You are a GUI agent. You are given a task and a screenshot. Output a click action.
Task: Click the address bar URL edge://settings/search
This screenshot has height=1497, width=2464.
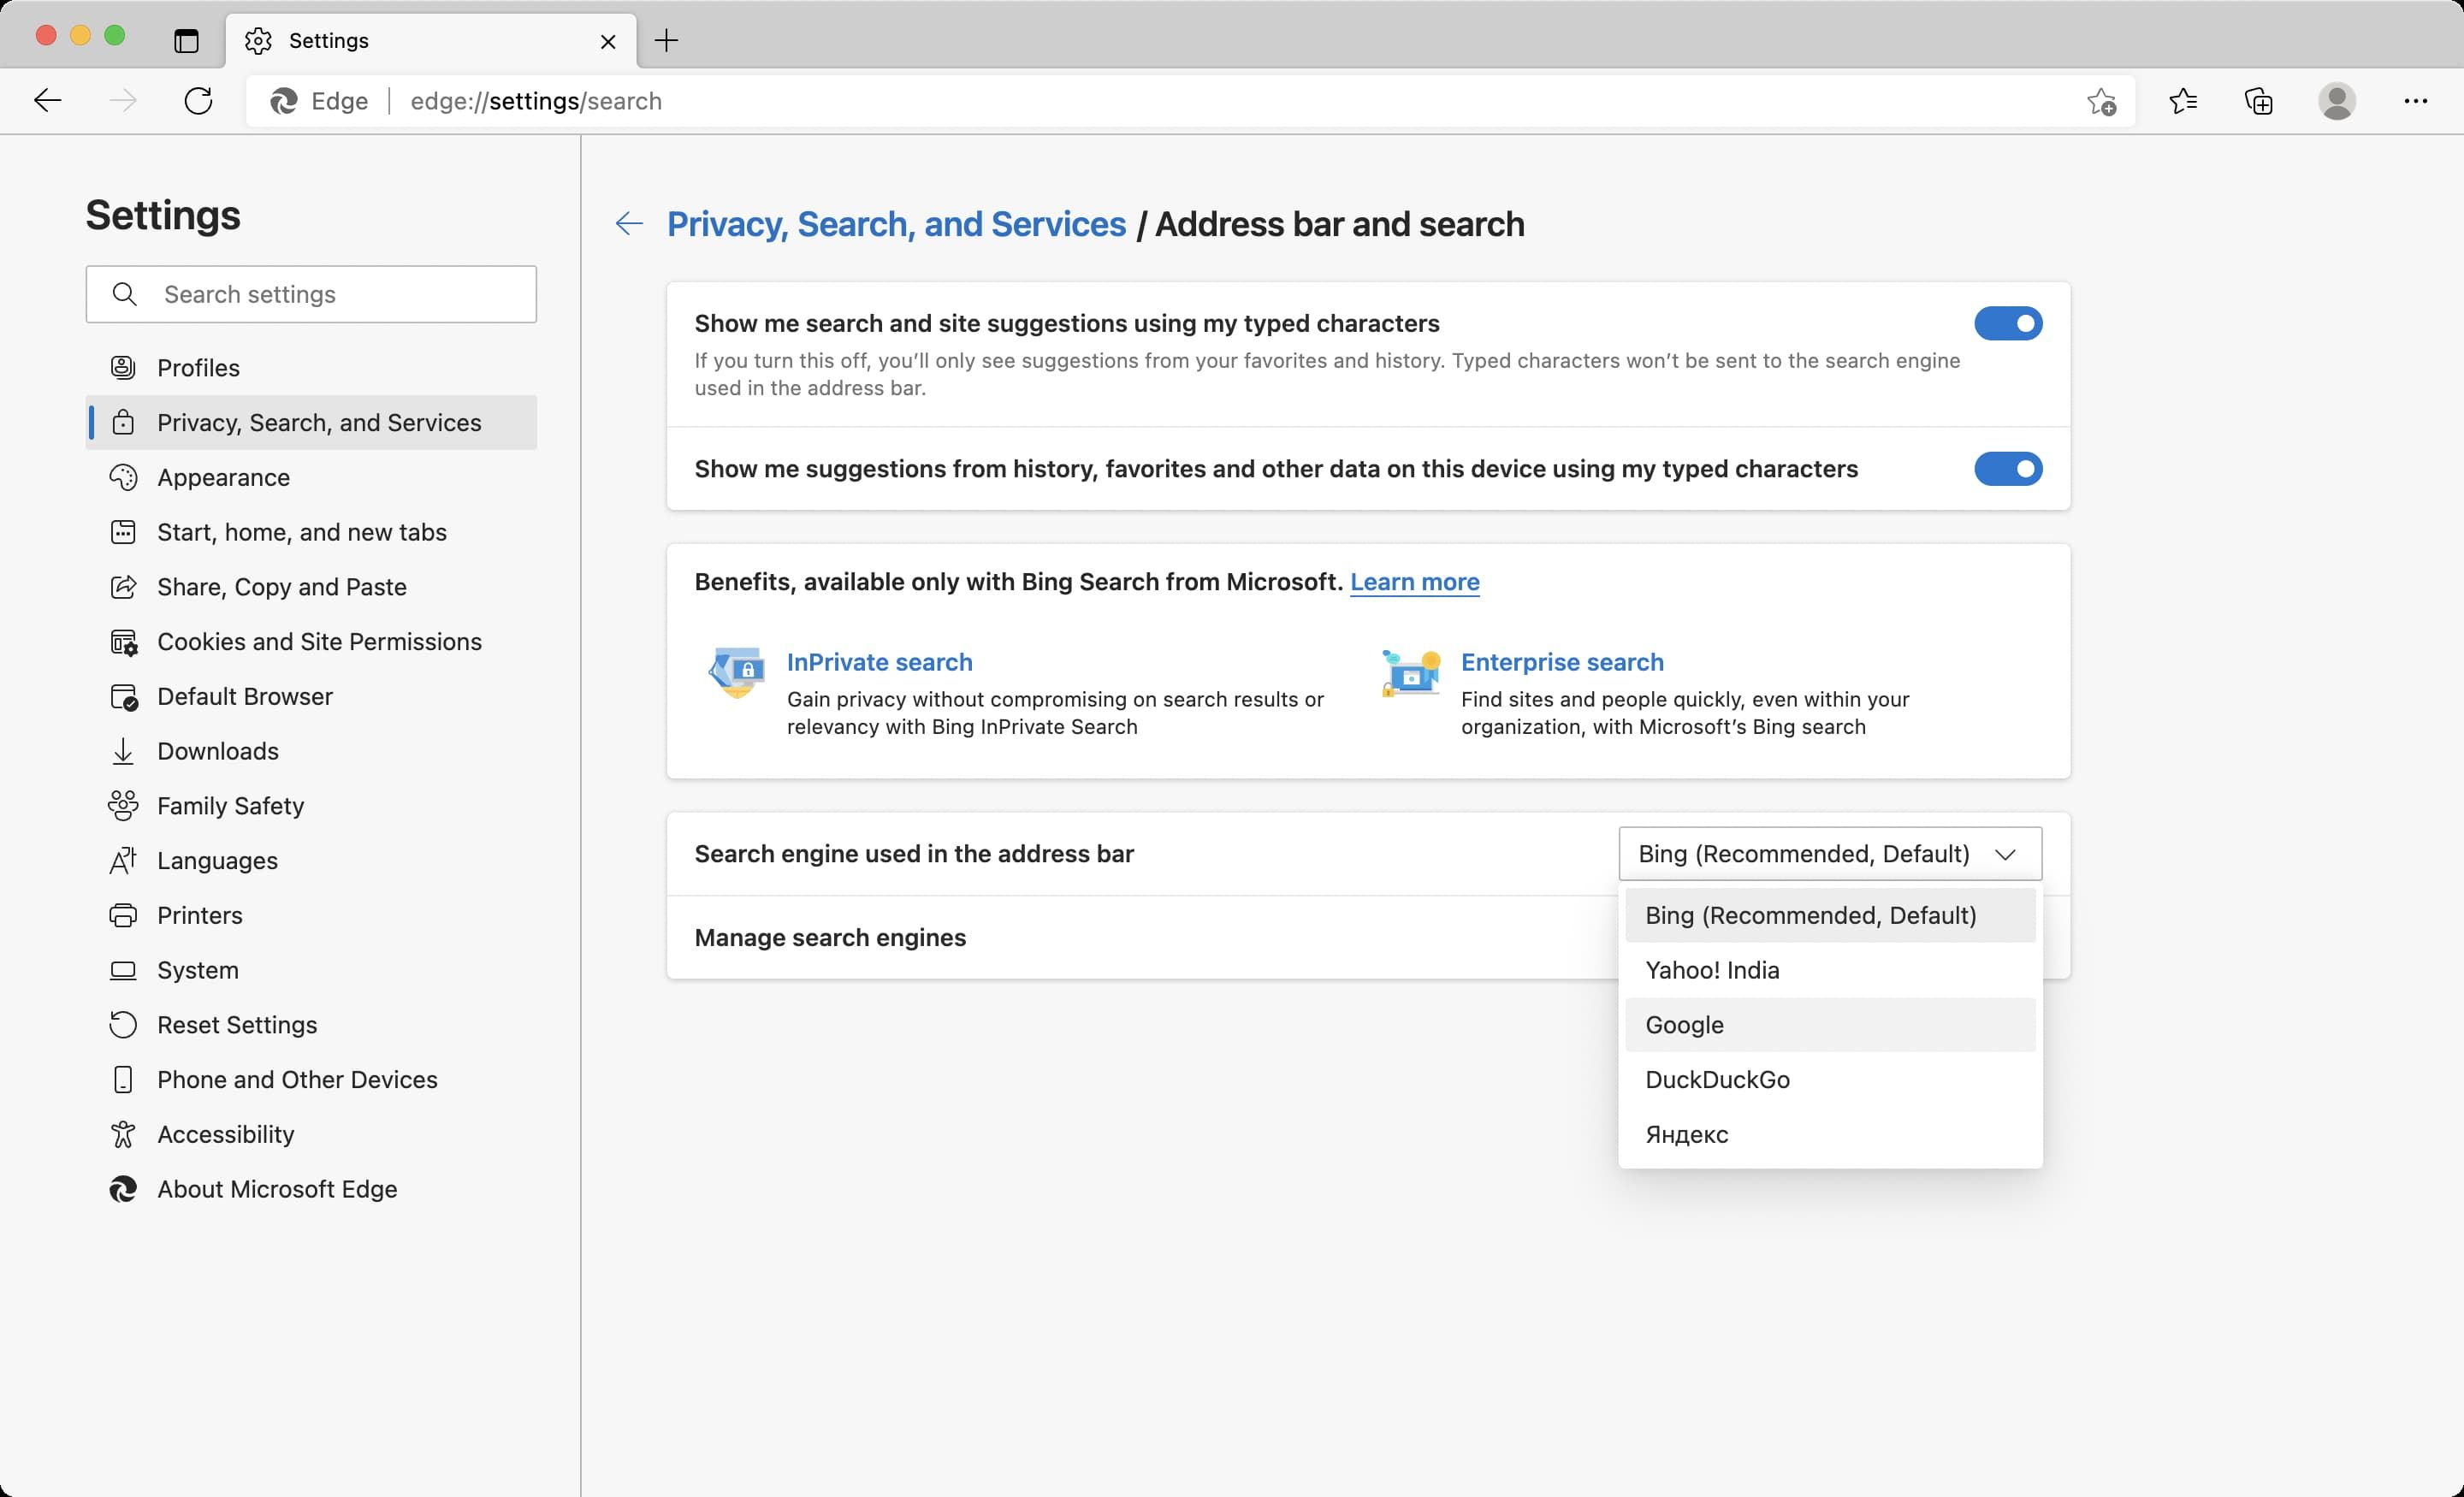[536, 101]
